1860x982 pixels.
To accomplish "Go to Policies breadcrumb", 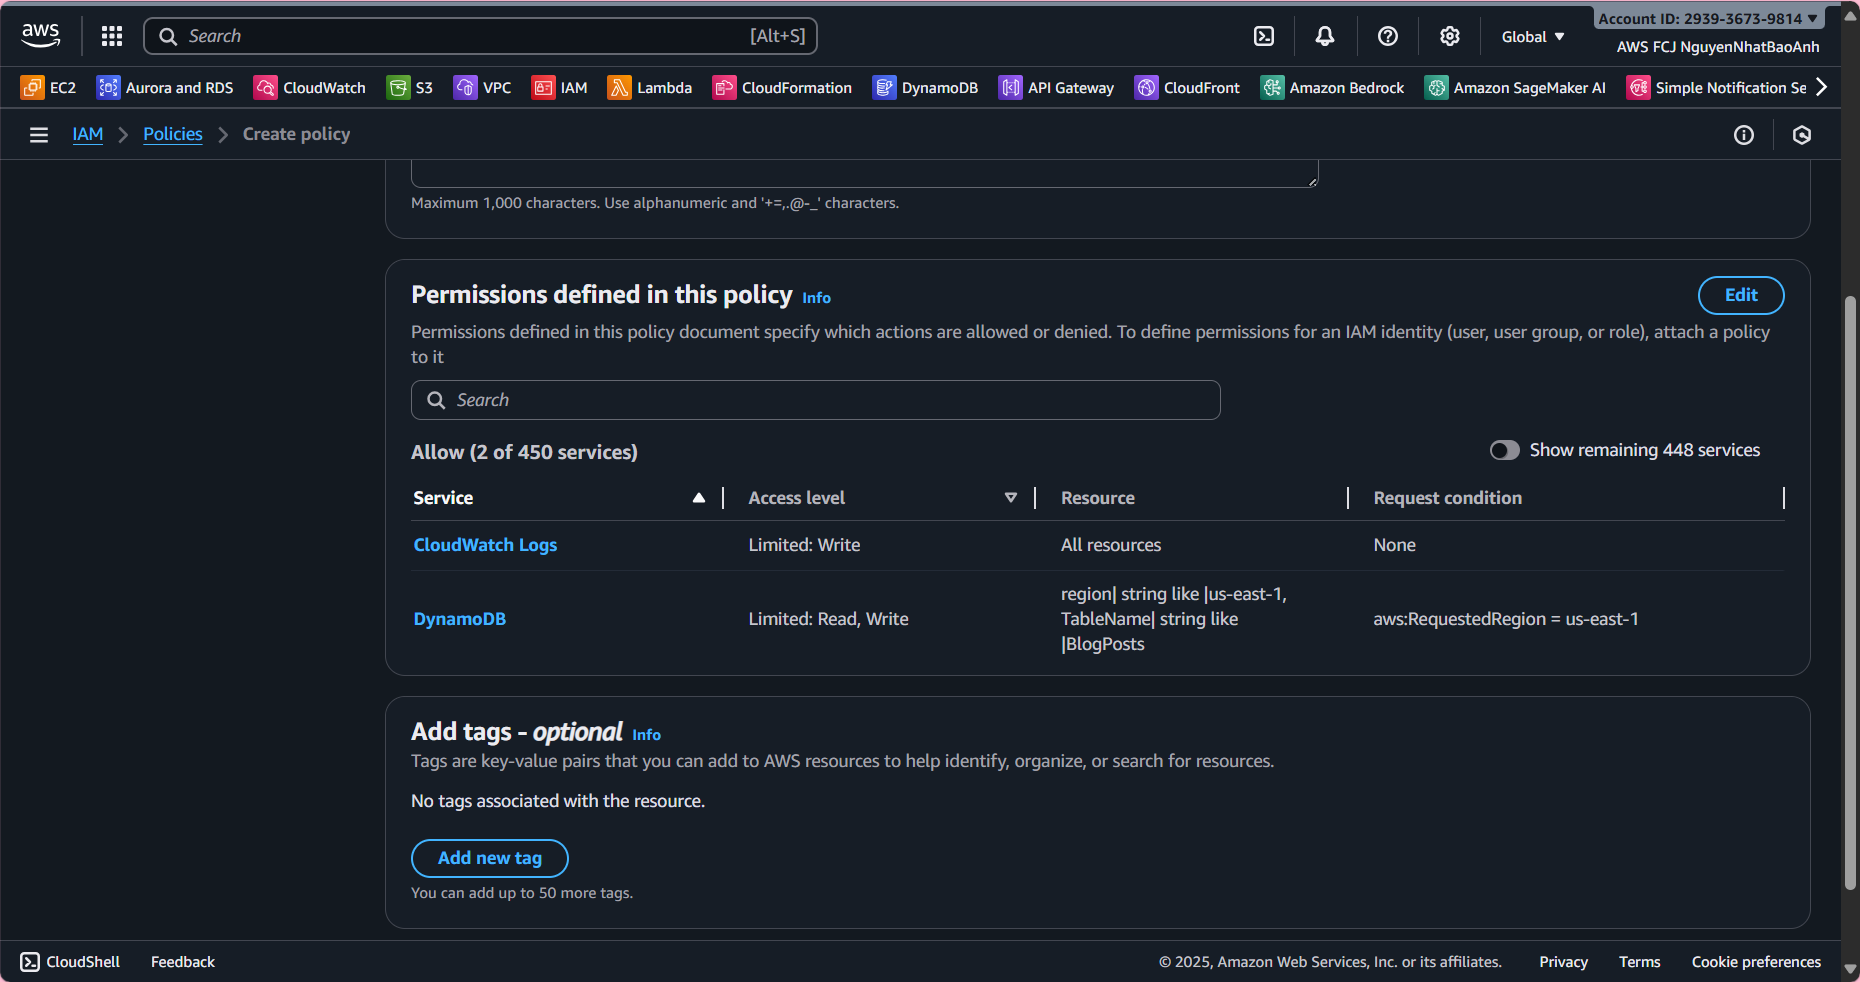I will tap(172, 134).
